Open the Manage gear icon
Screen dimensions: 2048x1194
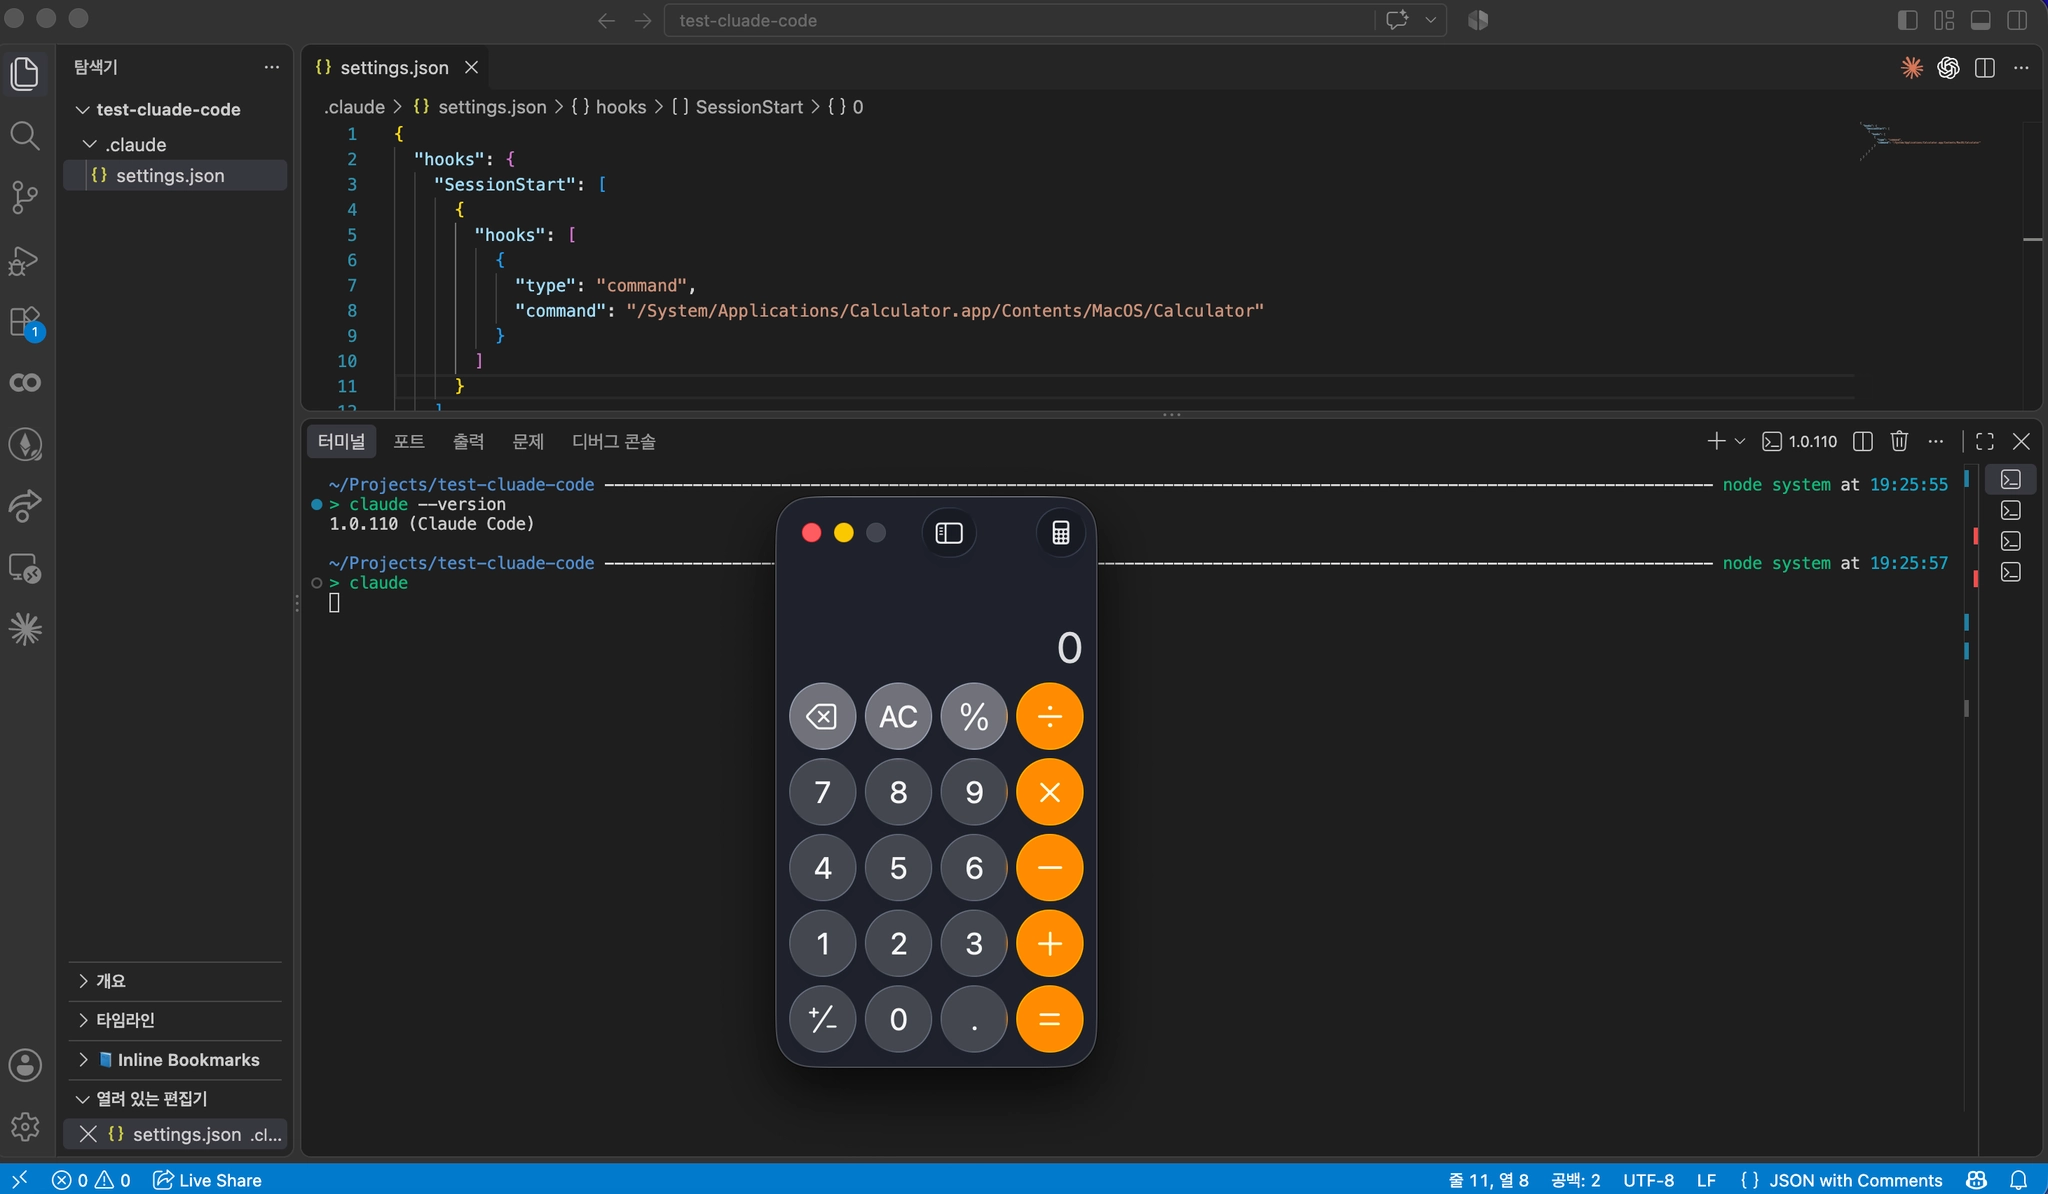[x=25, y=1127]
